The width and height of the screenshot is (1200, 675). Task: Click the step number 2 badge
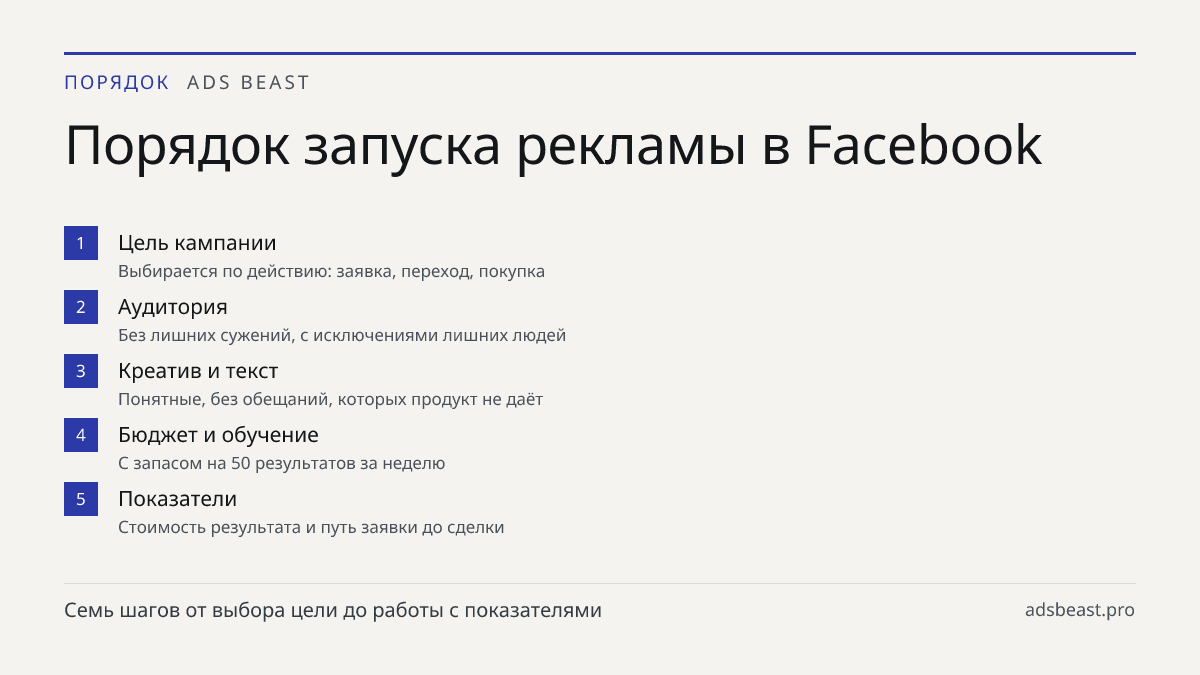81,307
